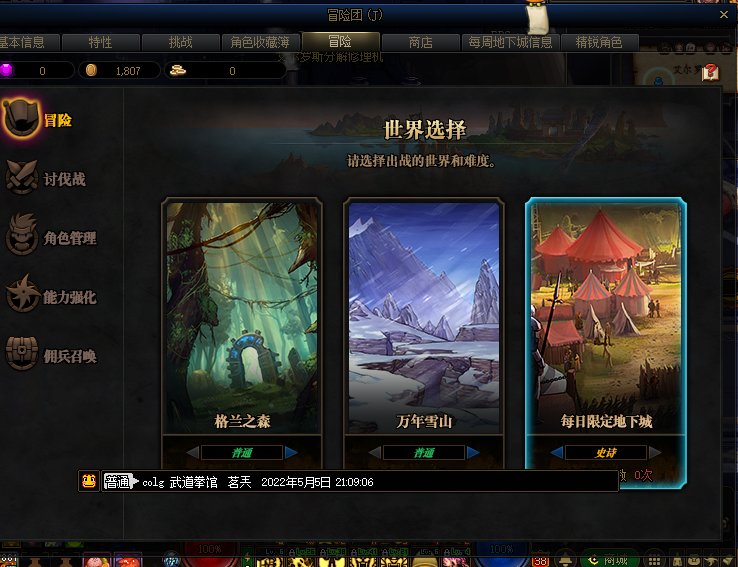Click the purple gem currency icon

pyautogui.click(x=6, y=70)
